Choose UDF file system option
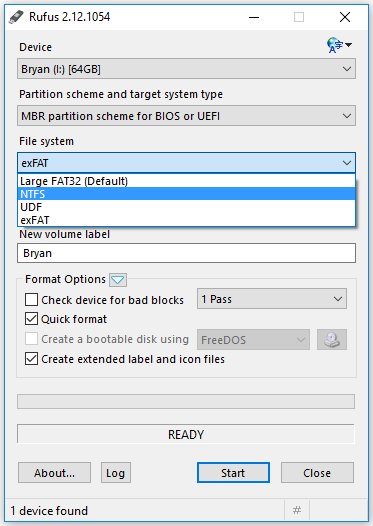 pyautogui.click(x=186, y=207)
